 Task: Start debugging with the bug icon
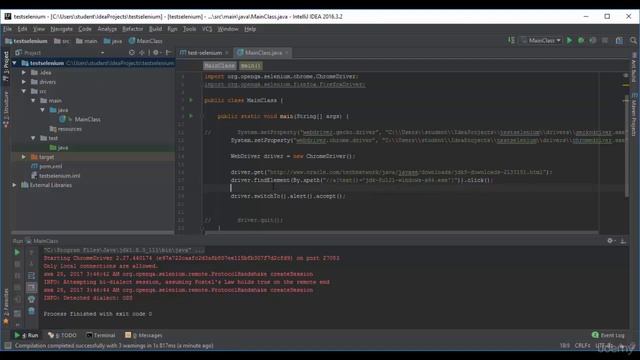coord(581,40)
